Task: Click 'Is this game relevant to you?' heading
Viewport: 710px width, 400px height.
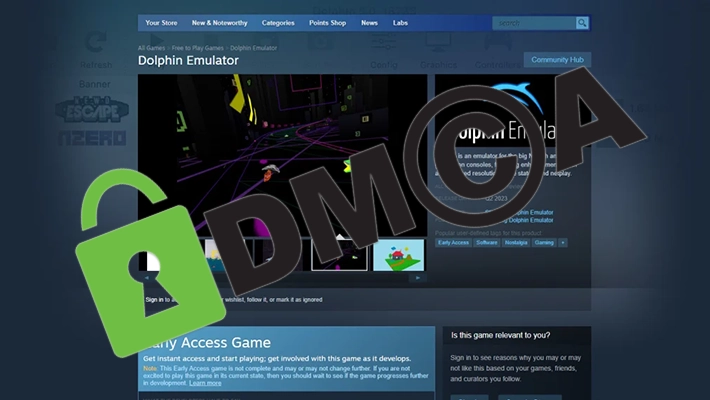Action: click(500, 335)
